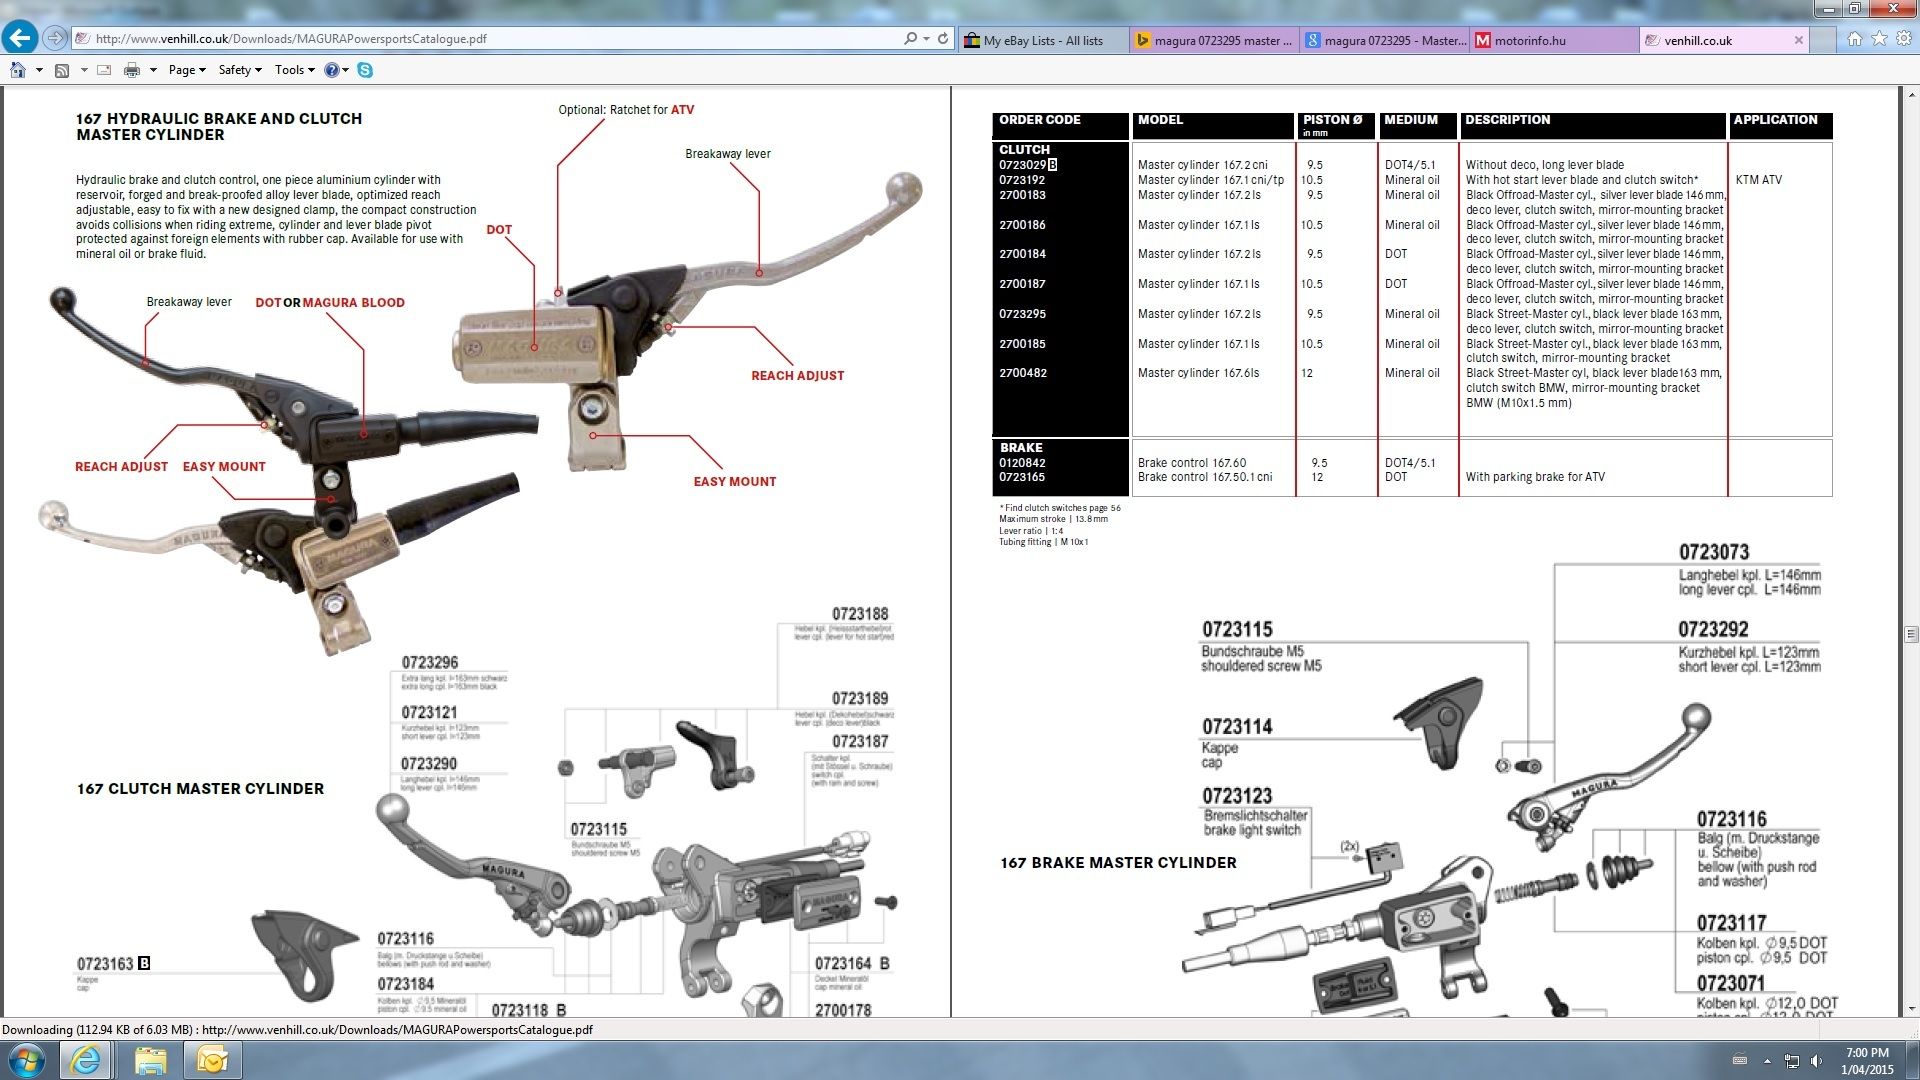Switch to Bing magura 0723295 master tab
The height and width of the screenshot is (1080, 1920).
coord(1215,40)
